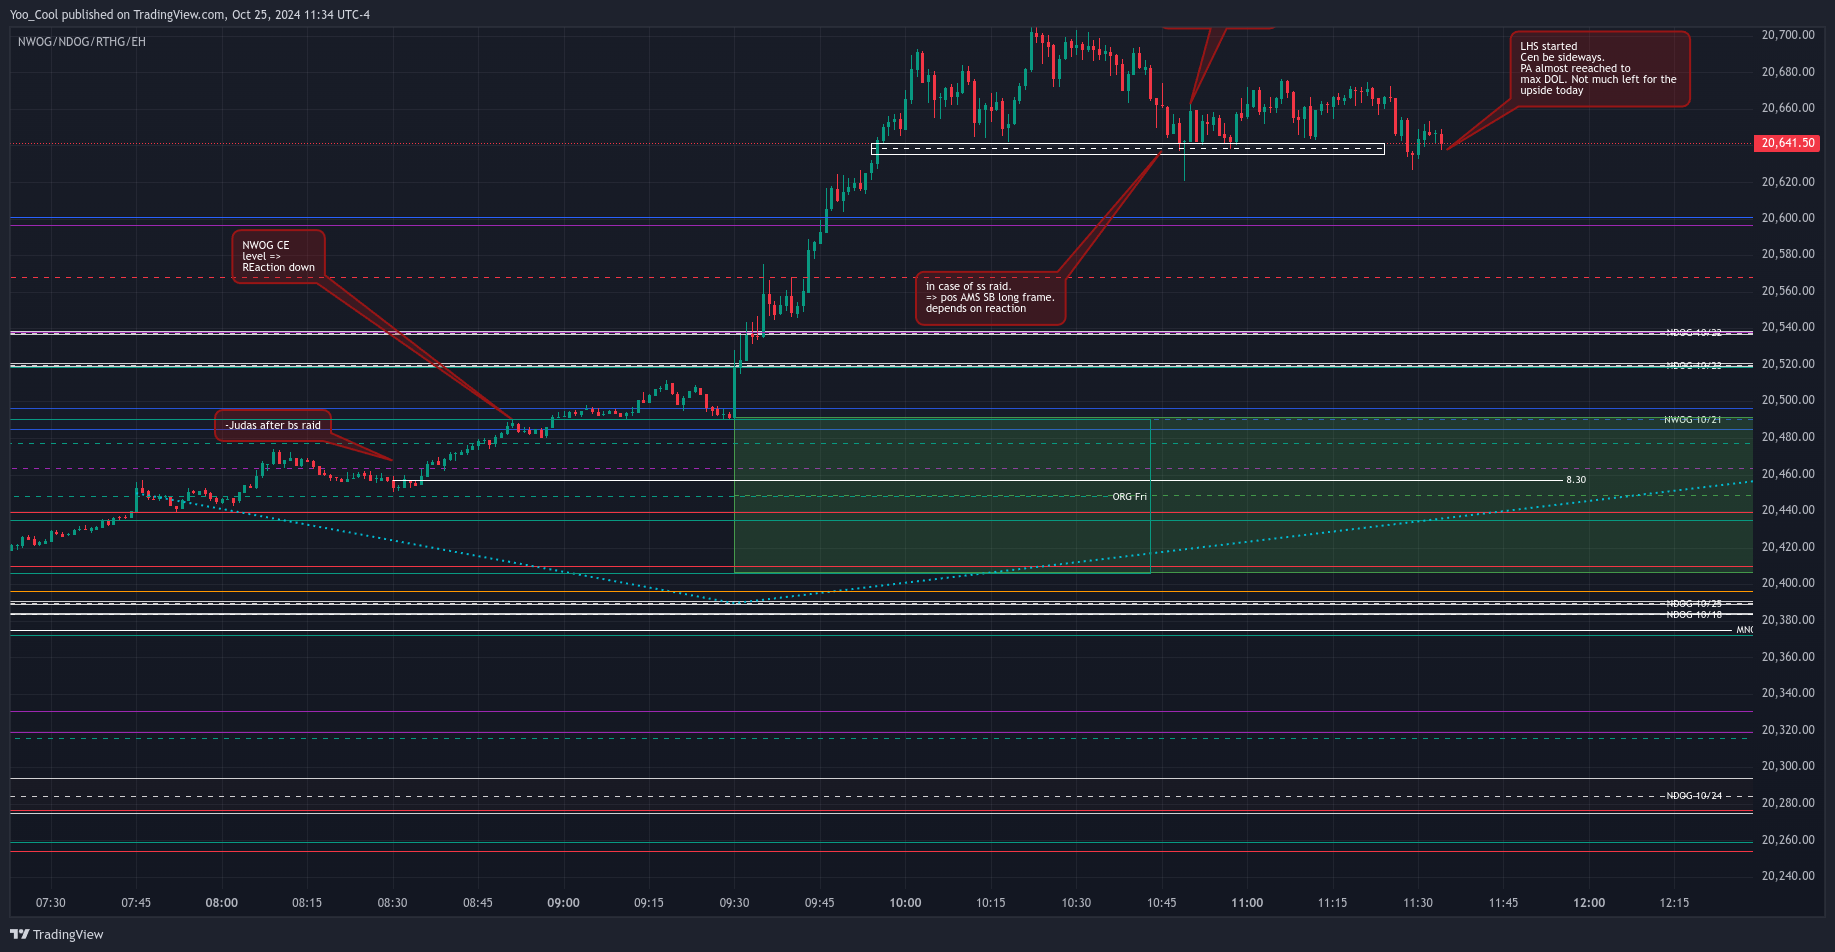Click bold 12:00 on the time axis

point(1589,903)
